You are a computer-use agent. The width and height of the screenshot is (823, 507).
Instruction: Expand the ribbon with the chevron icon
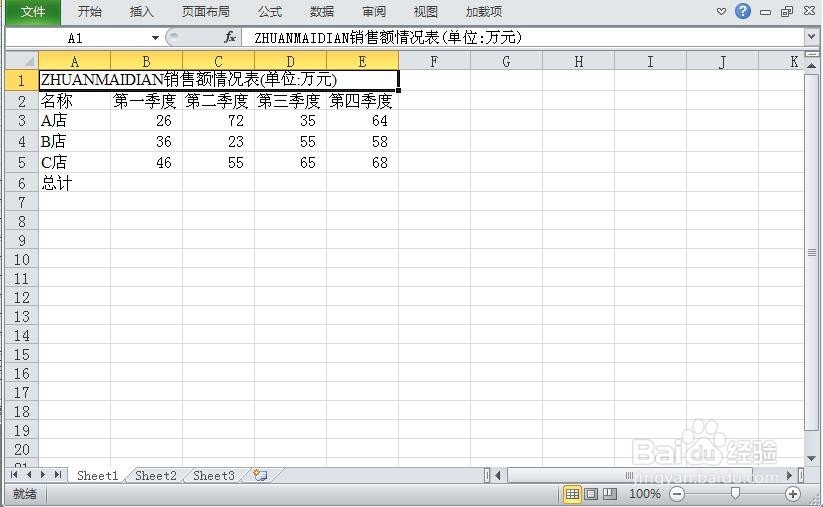tap(721, 12)
